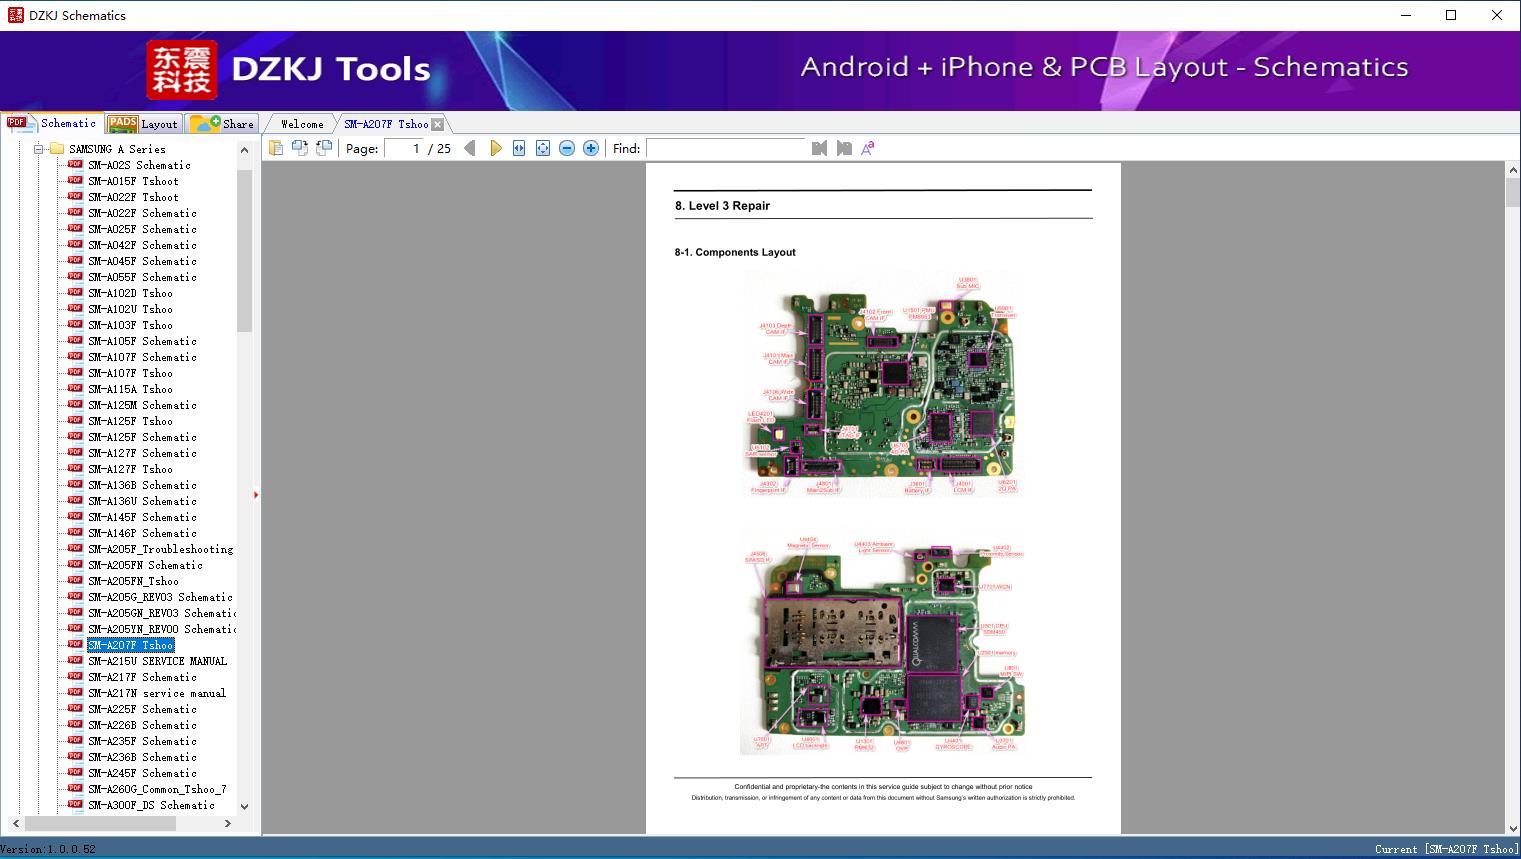This screenshot has width=1521, height=859.
Task: Click the PDF icon beside SM-A02S Schematic
Action: click(75, 164)
